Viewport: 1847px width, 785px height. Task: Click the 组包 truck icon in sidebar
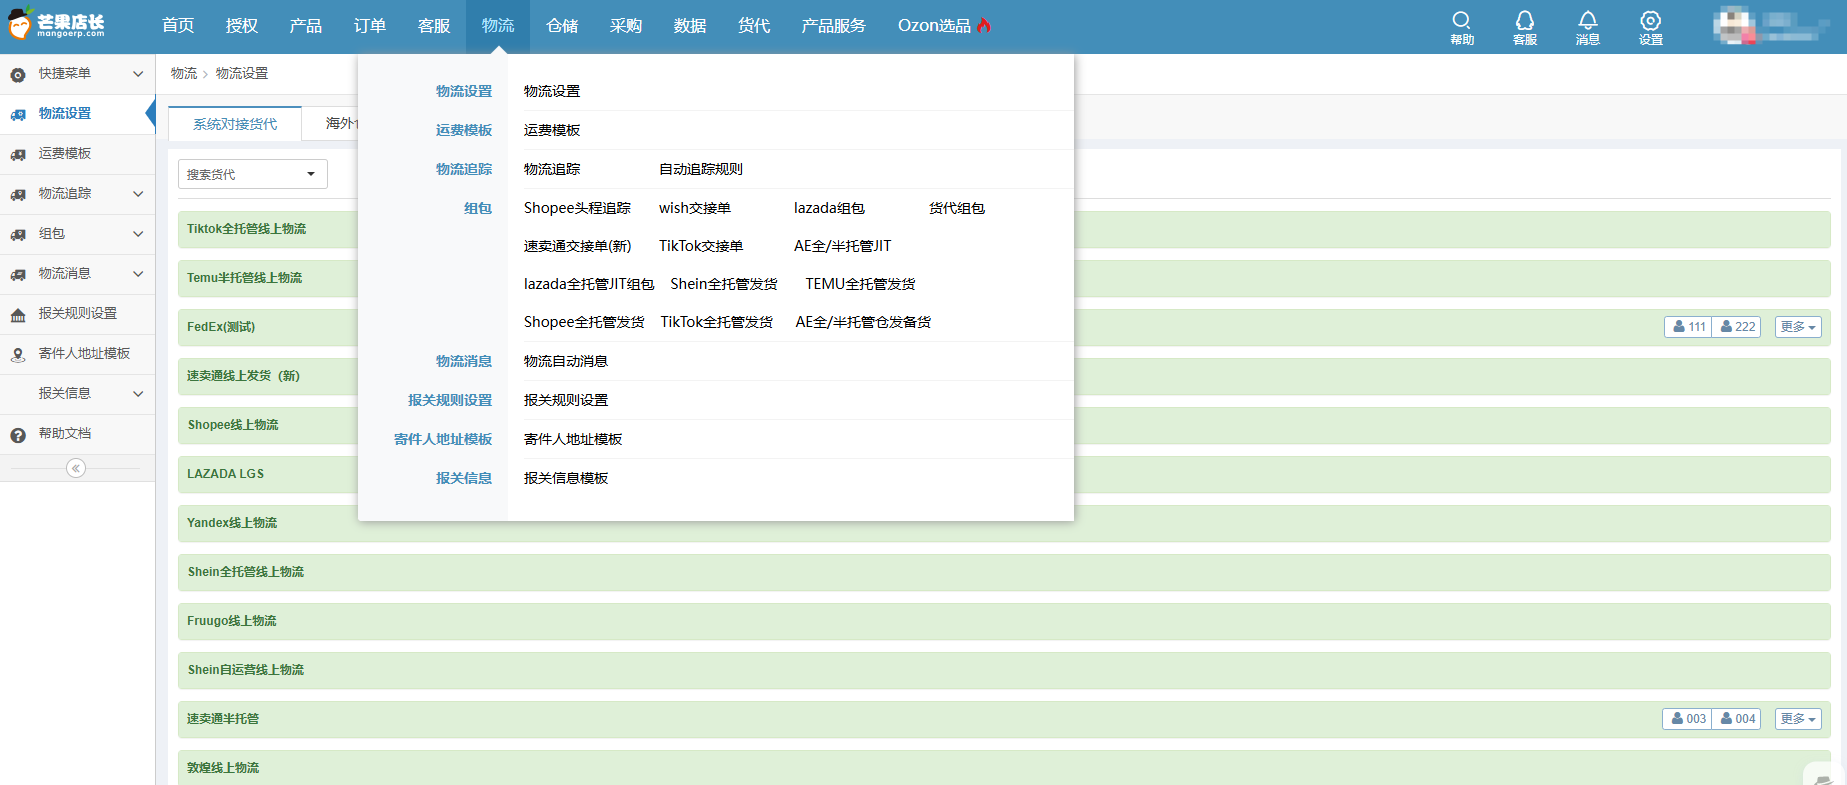point(18,235)
